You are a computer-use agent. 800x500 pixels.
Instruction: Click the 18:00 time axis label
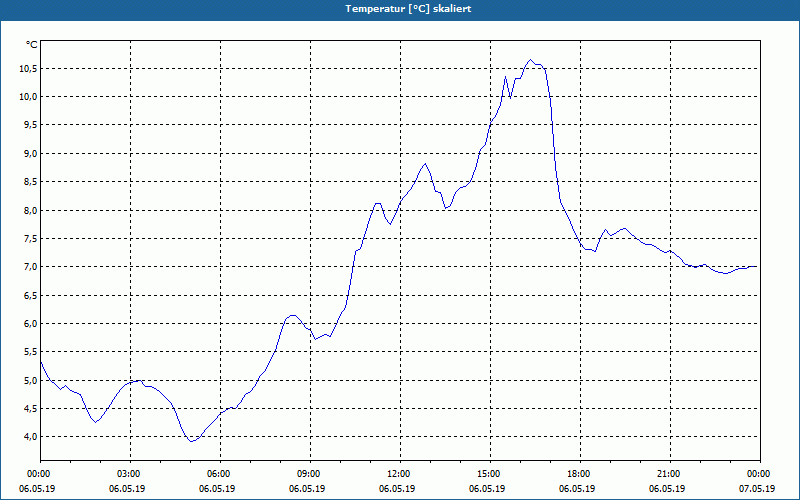pos(580,474)
